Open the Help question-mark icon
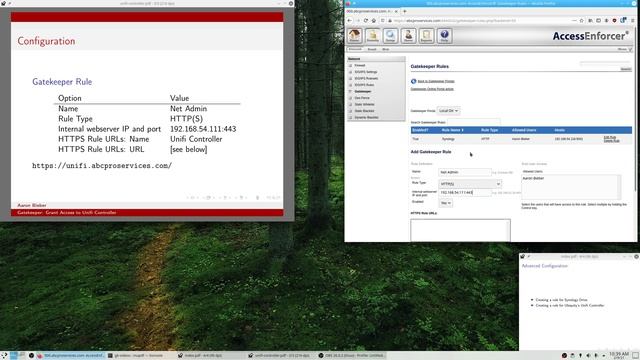This screenshot has height=360, width=640. [444, 36]
